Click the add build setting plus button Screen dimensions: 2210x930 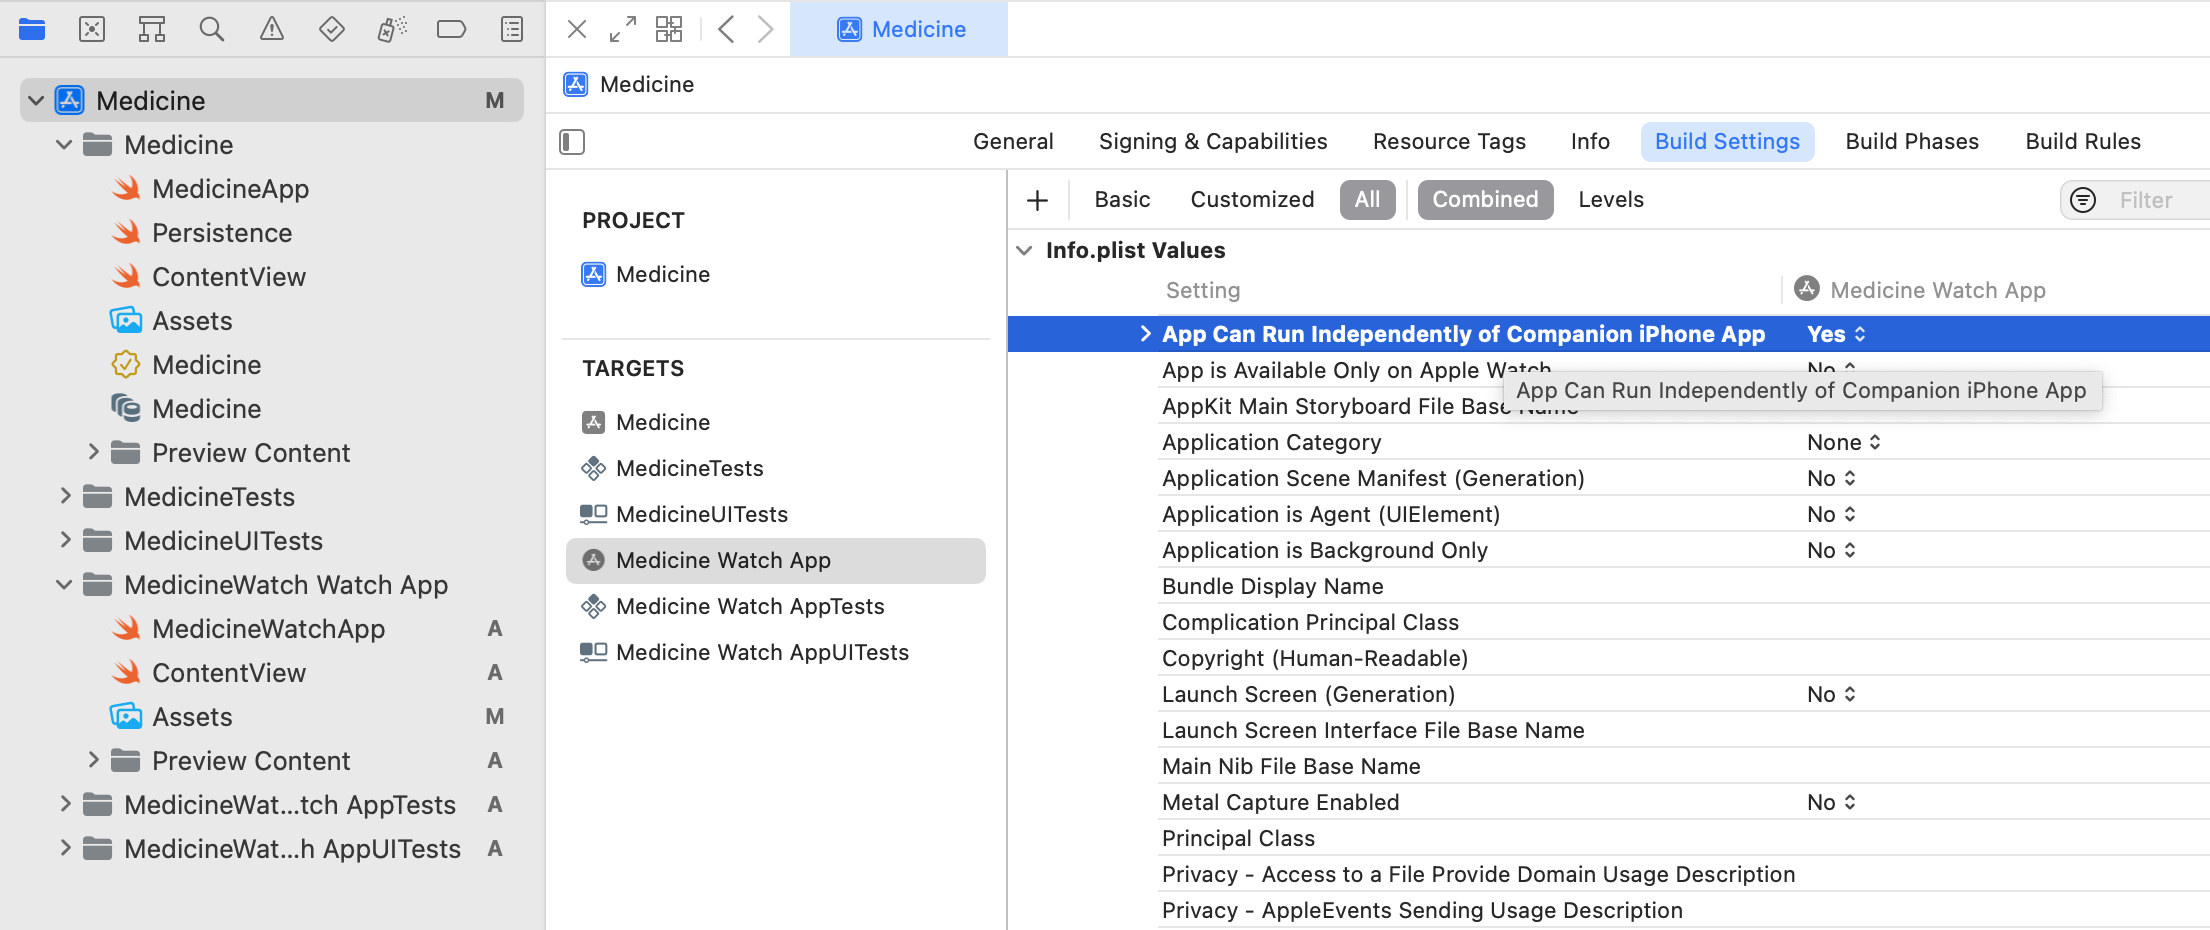click(1037, 200)
